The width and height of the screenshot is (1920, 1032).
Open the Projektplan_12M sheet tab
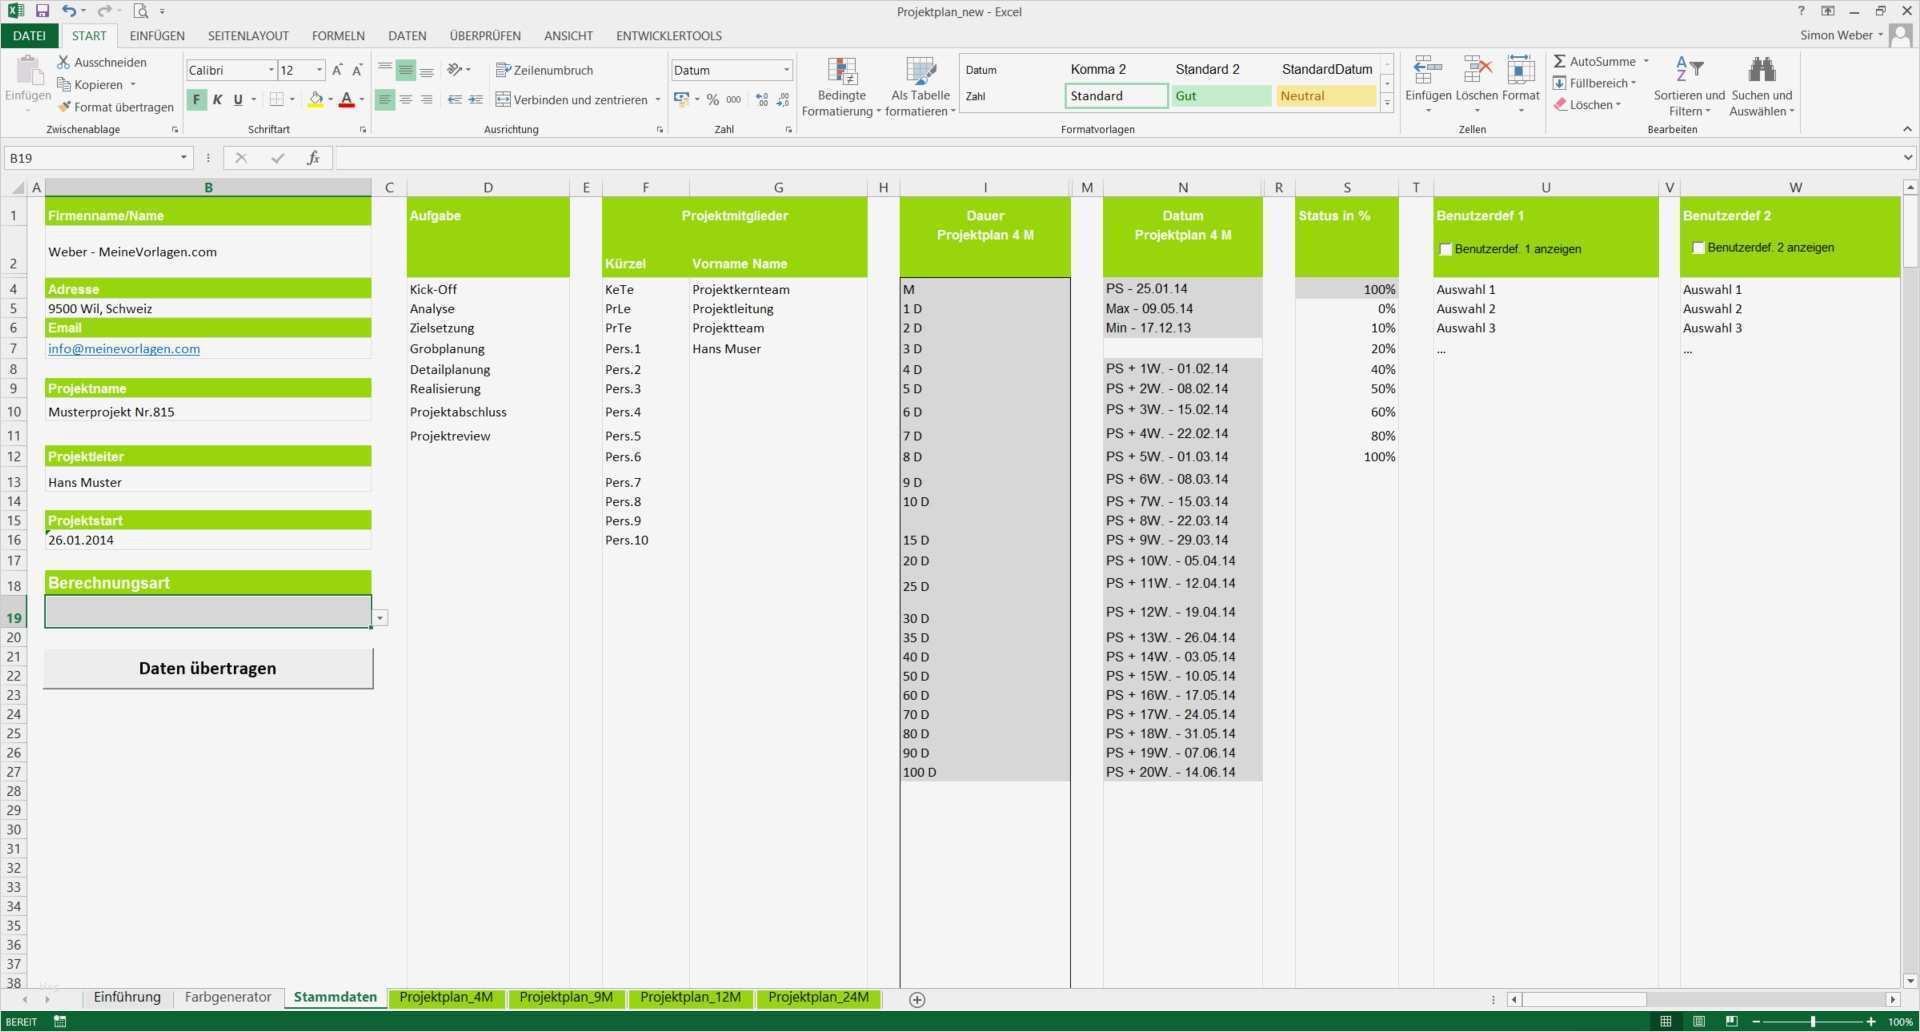coord(690,997)
